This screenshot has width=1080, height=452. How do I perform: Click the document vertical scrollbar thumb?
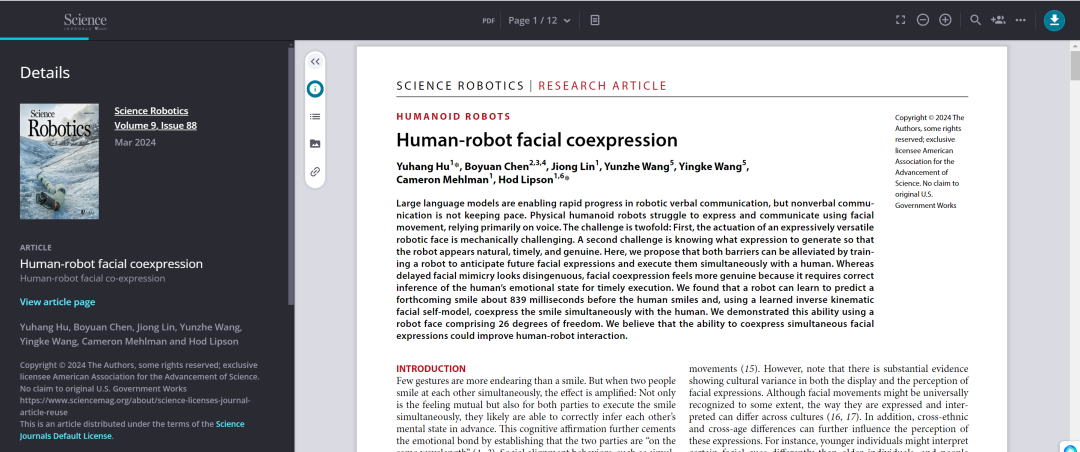pyautogui.click(x=1074, y=65)
